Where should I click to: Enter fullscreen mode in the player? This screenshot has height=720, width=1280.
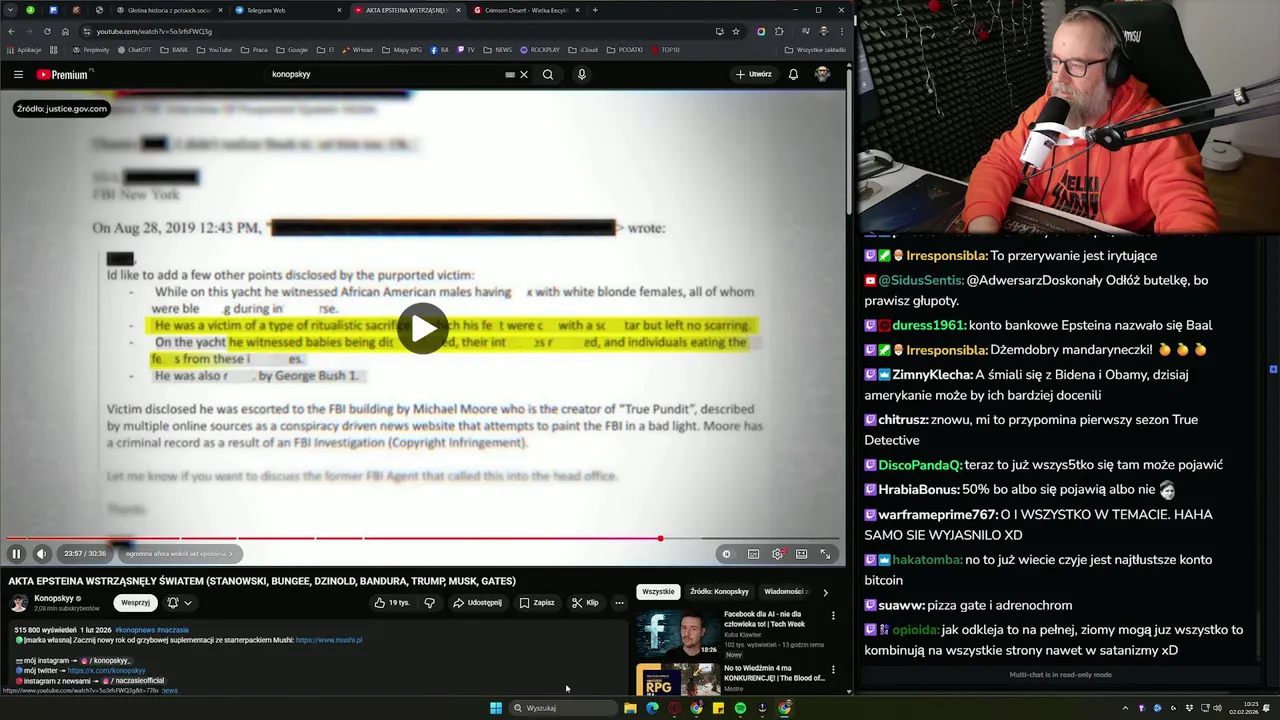tap(825, 553)
